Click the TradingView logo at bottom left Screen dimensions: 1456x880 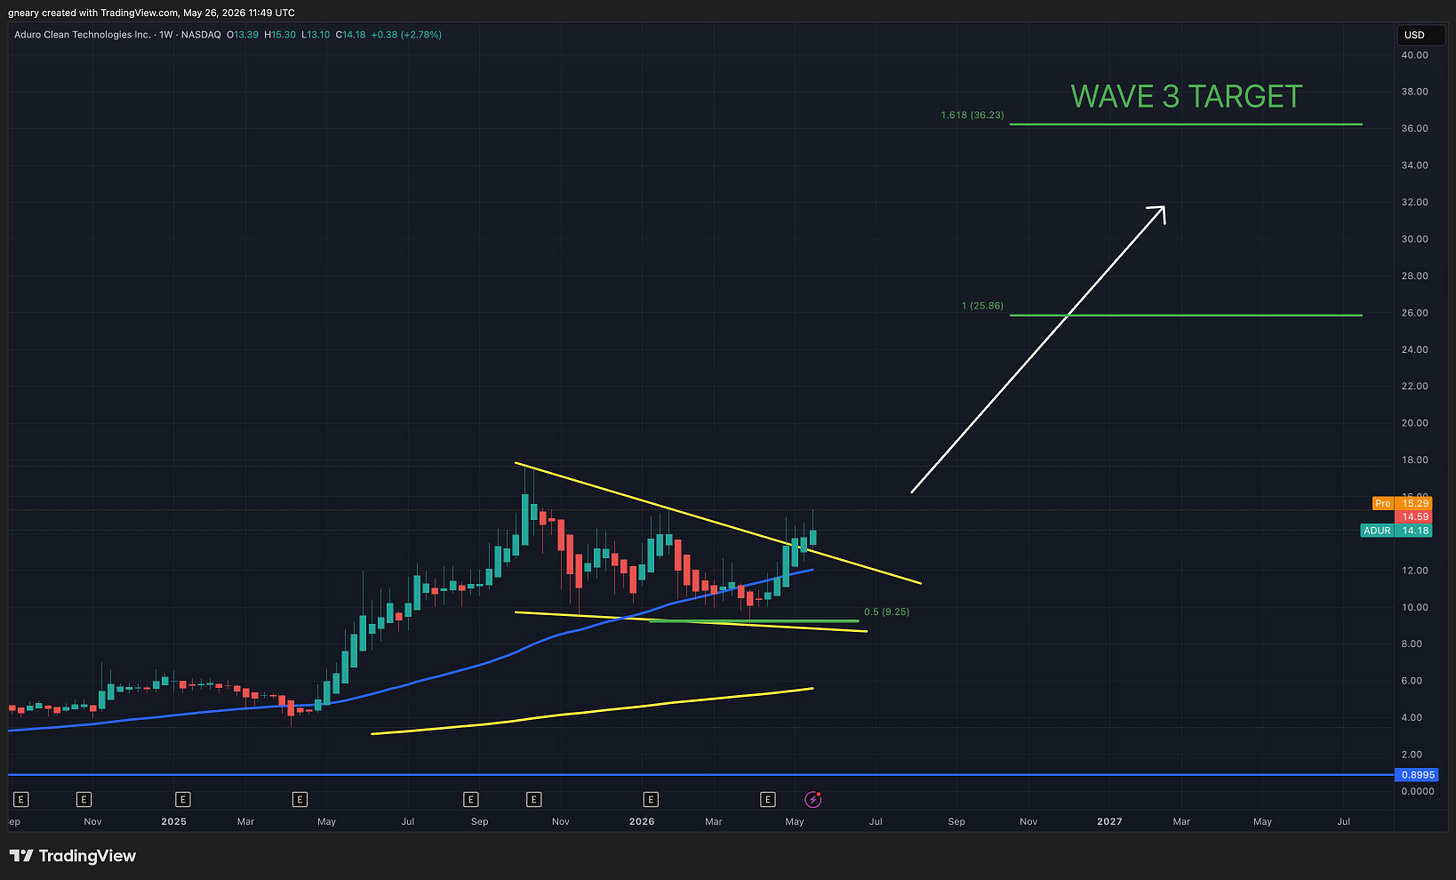coord(72,856)
